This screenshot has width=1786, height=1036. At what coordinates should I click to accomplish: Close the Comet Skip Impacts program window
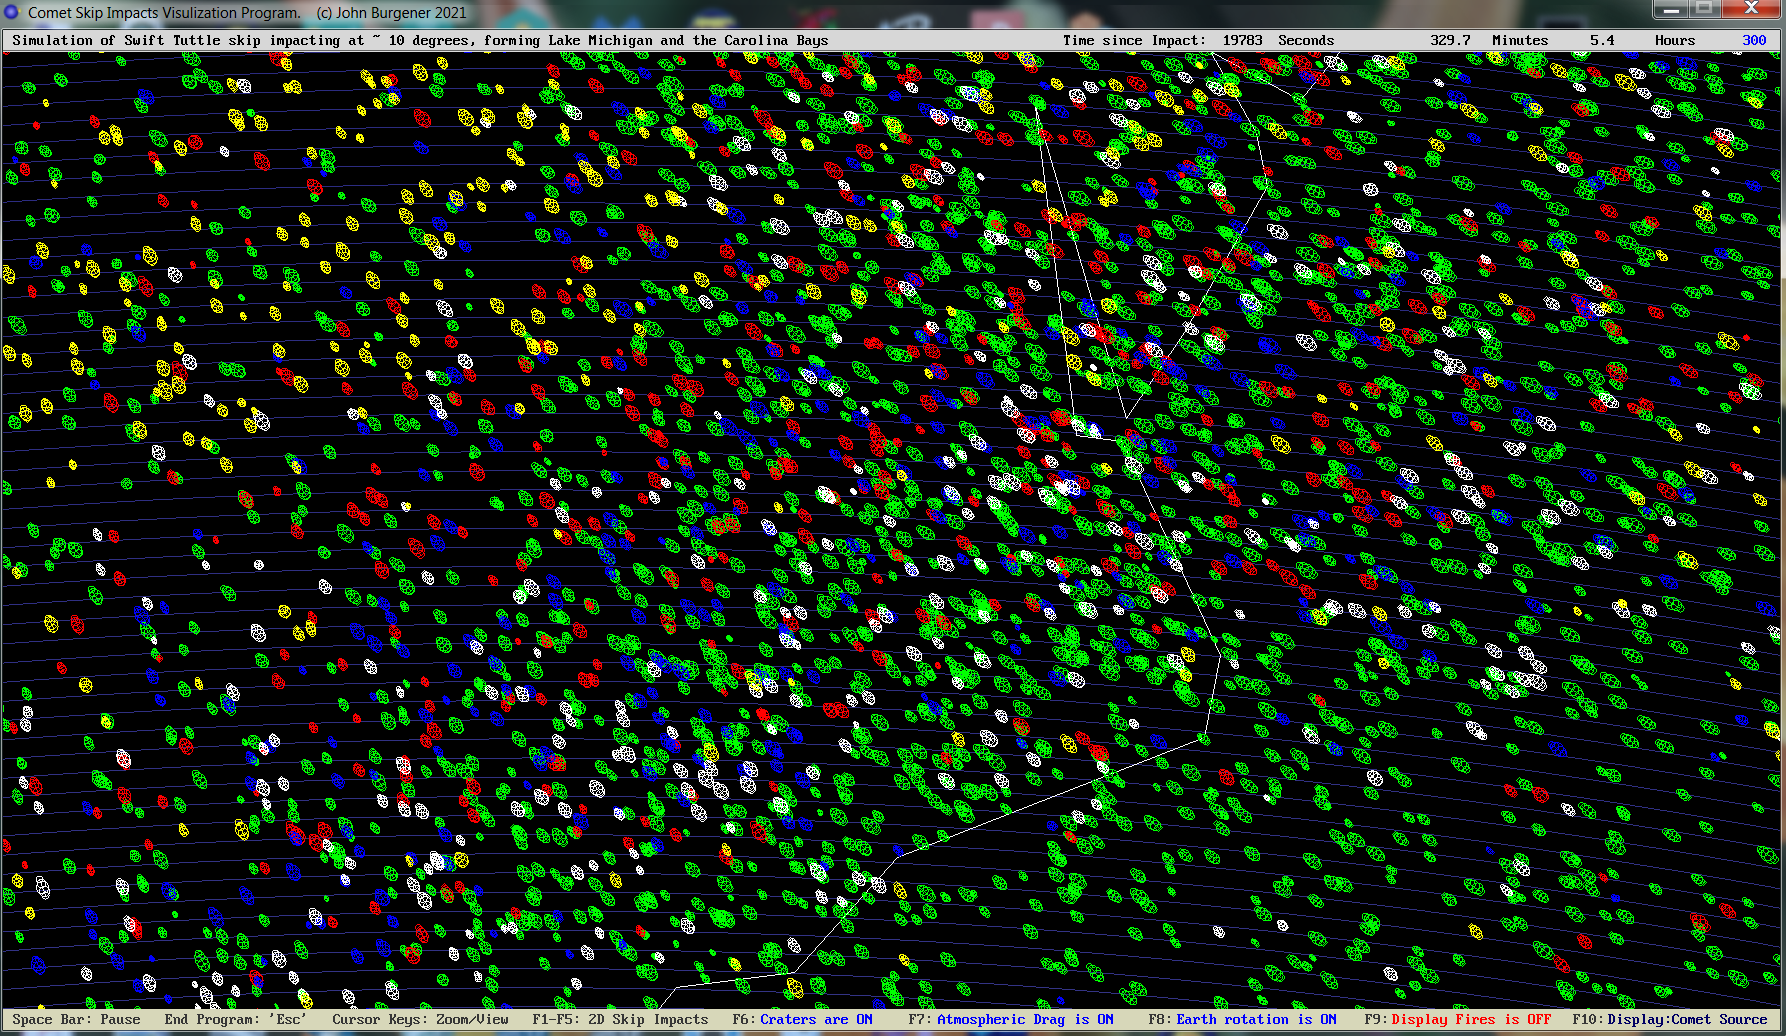[1750, 9]
